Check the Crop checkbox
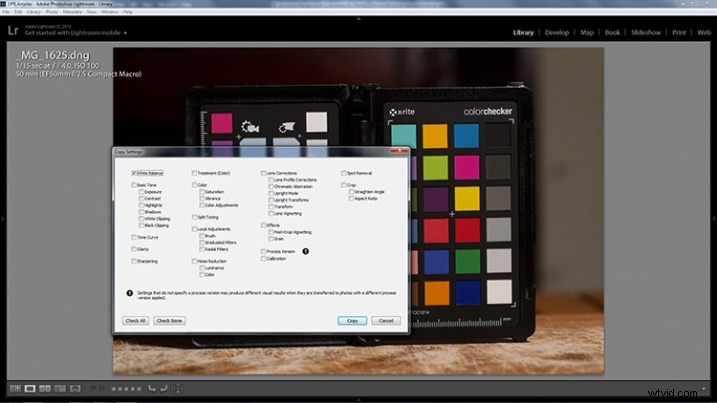This screenshot has height=403, width=717. click(343, 185)
